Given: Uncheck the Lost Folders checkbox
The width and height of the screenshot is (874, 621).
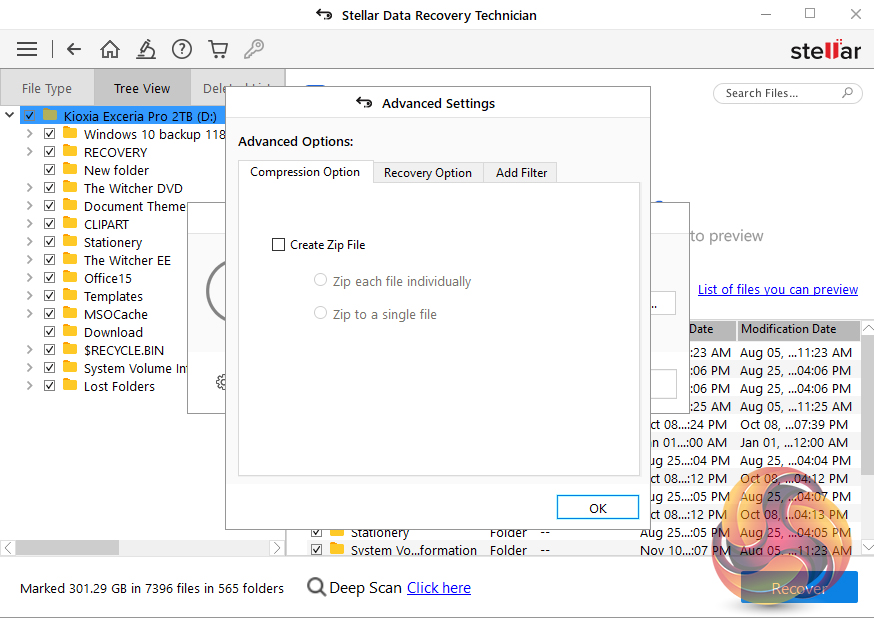Looking at the screenshot, I should [49, 386].
